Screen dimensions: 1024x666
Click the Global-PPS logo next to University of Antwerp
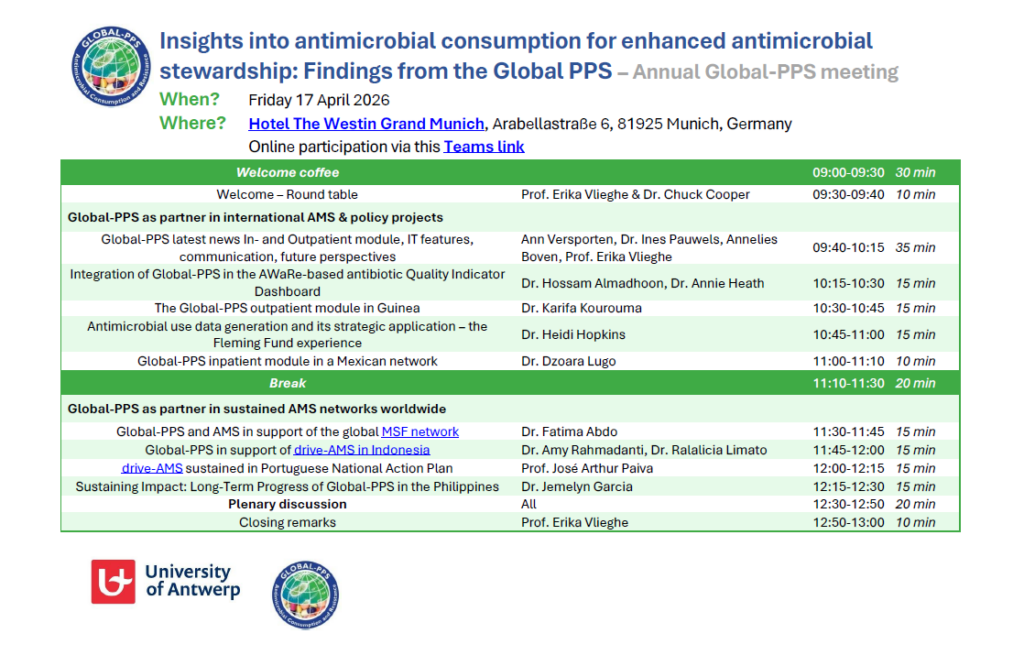click(x=305, y=595)
